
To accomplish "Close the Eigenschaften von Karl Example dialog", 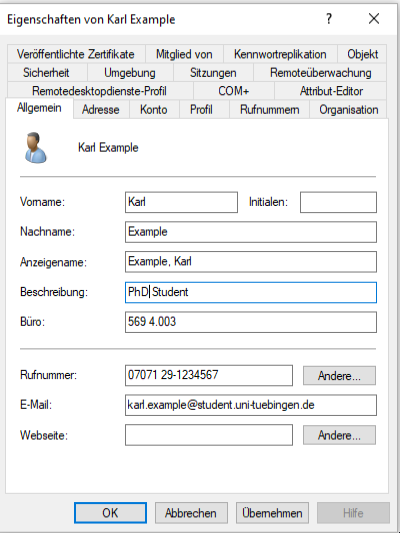I will point(374,19).
